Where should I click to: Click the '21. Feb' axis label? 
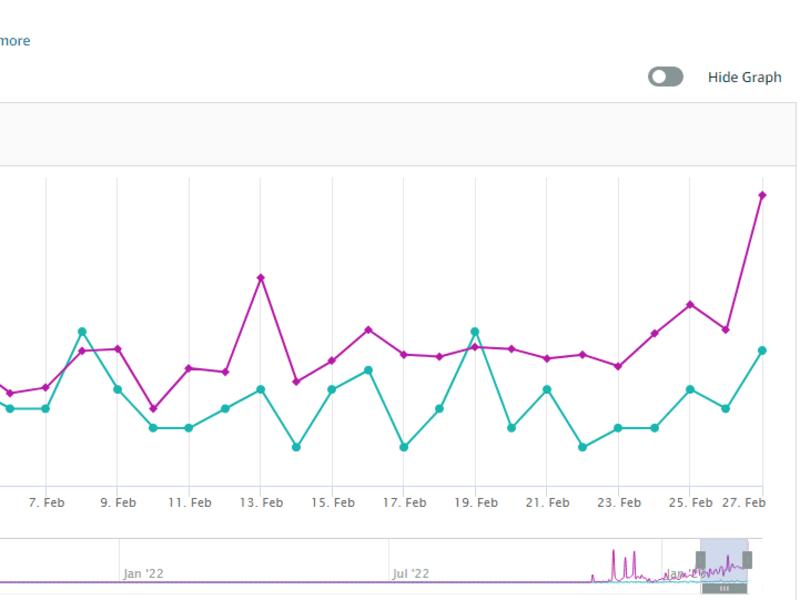pos(547,503)
